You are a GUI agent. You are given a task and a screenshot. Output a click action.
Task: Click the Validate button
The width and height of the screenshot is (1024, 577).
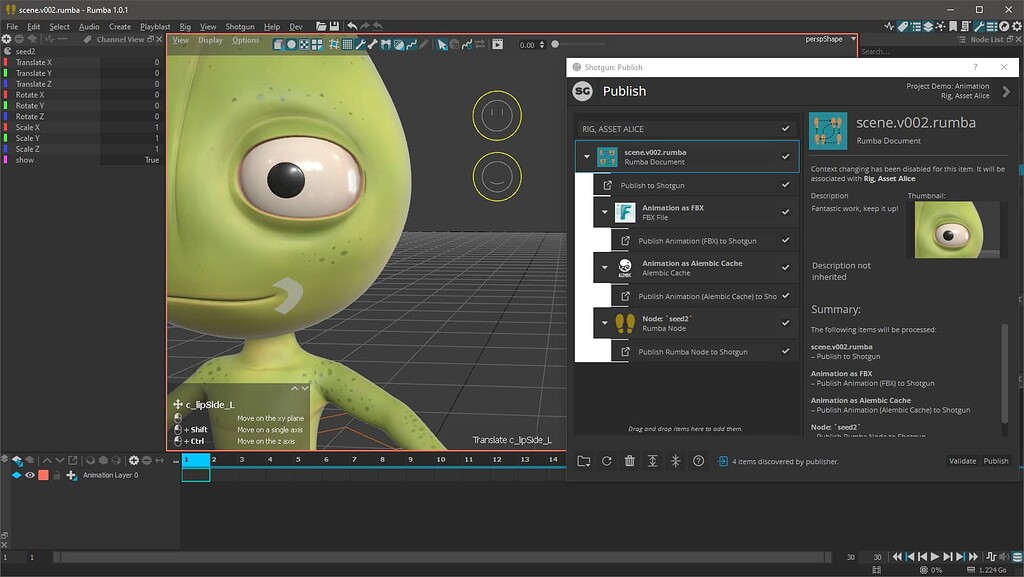(962, 461)
